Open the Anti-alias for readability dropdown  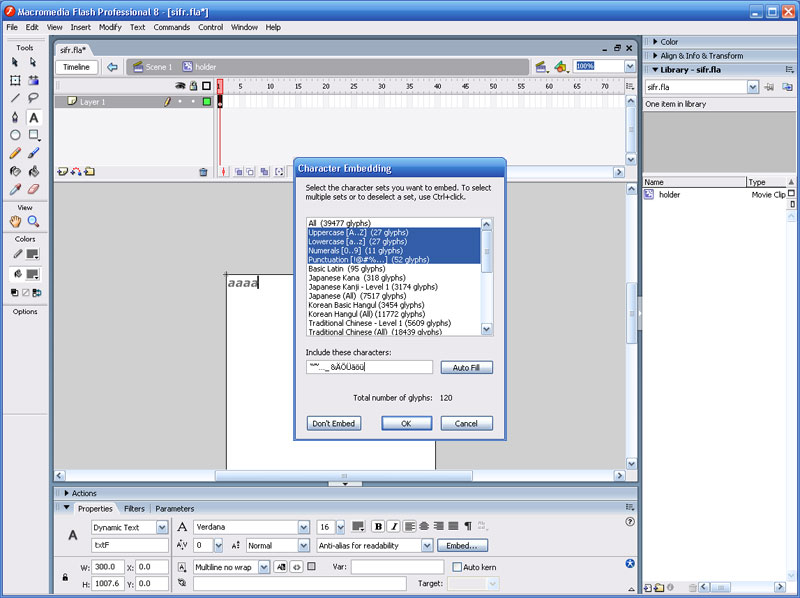[x=427, y=545]
